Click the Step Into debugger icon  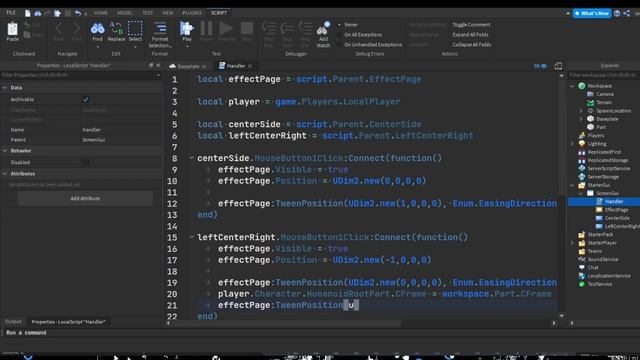click(x=269, y=29)
